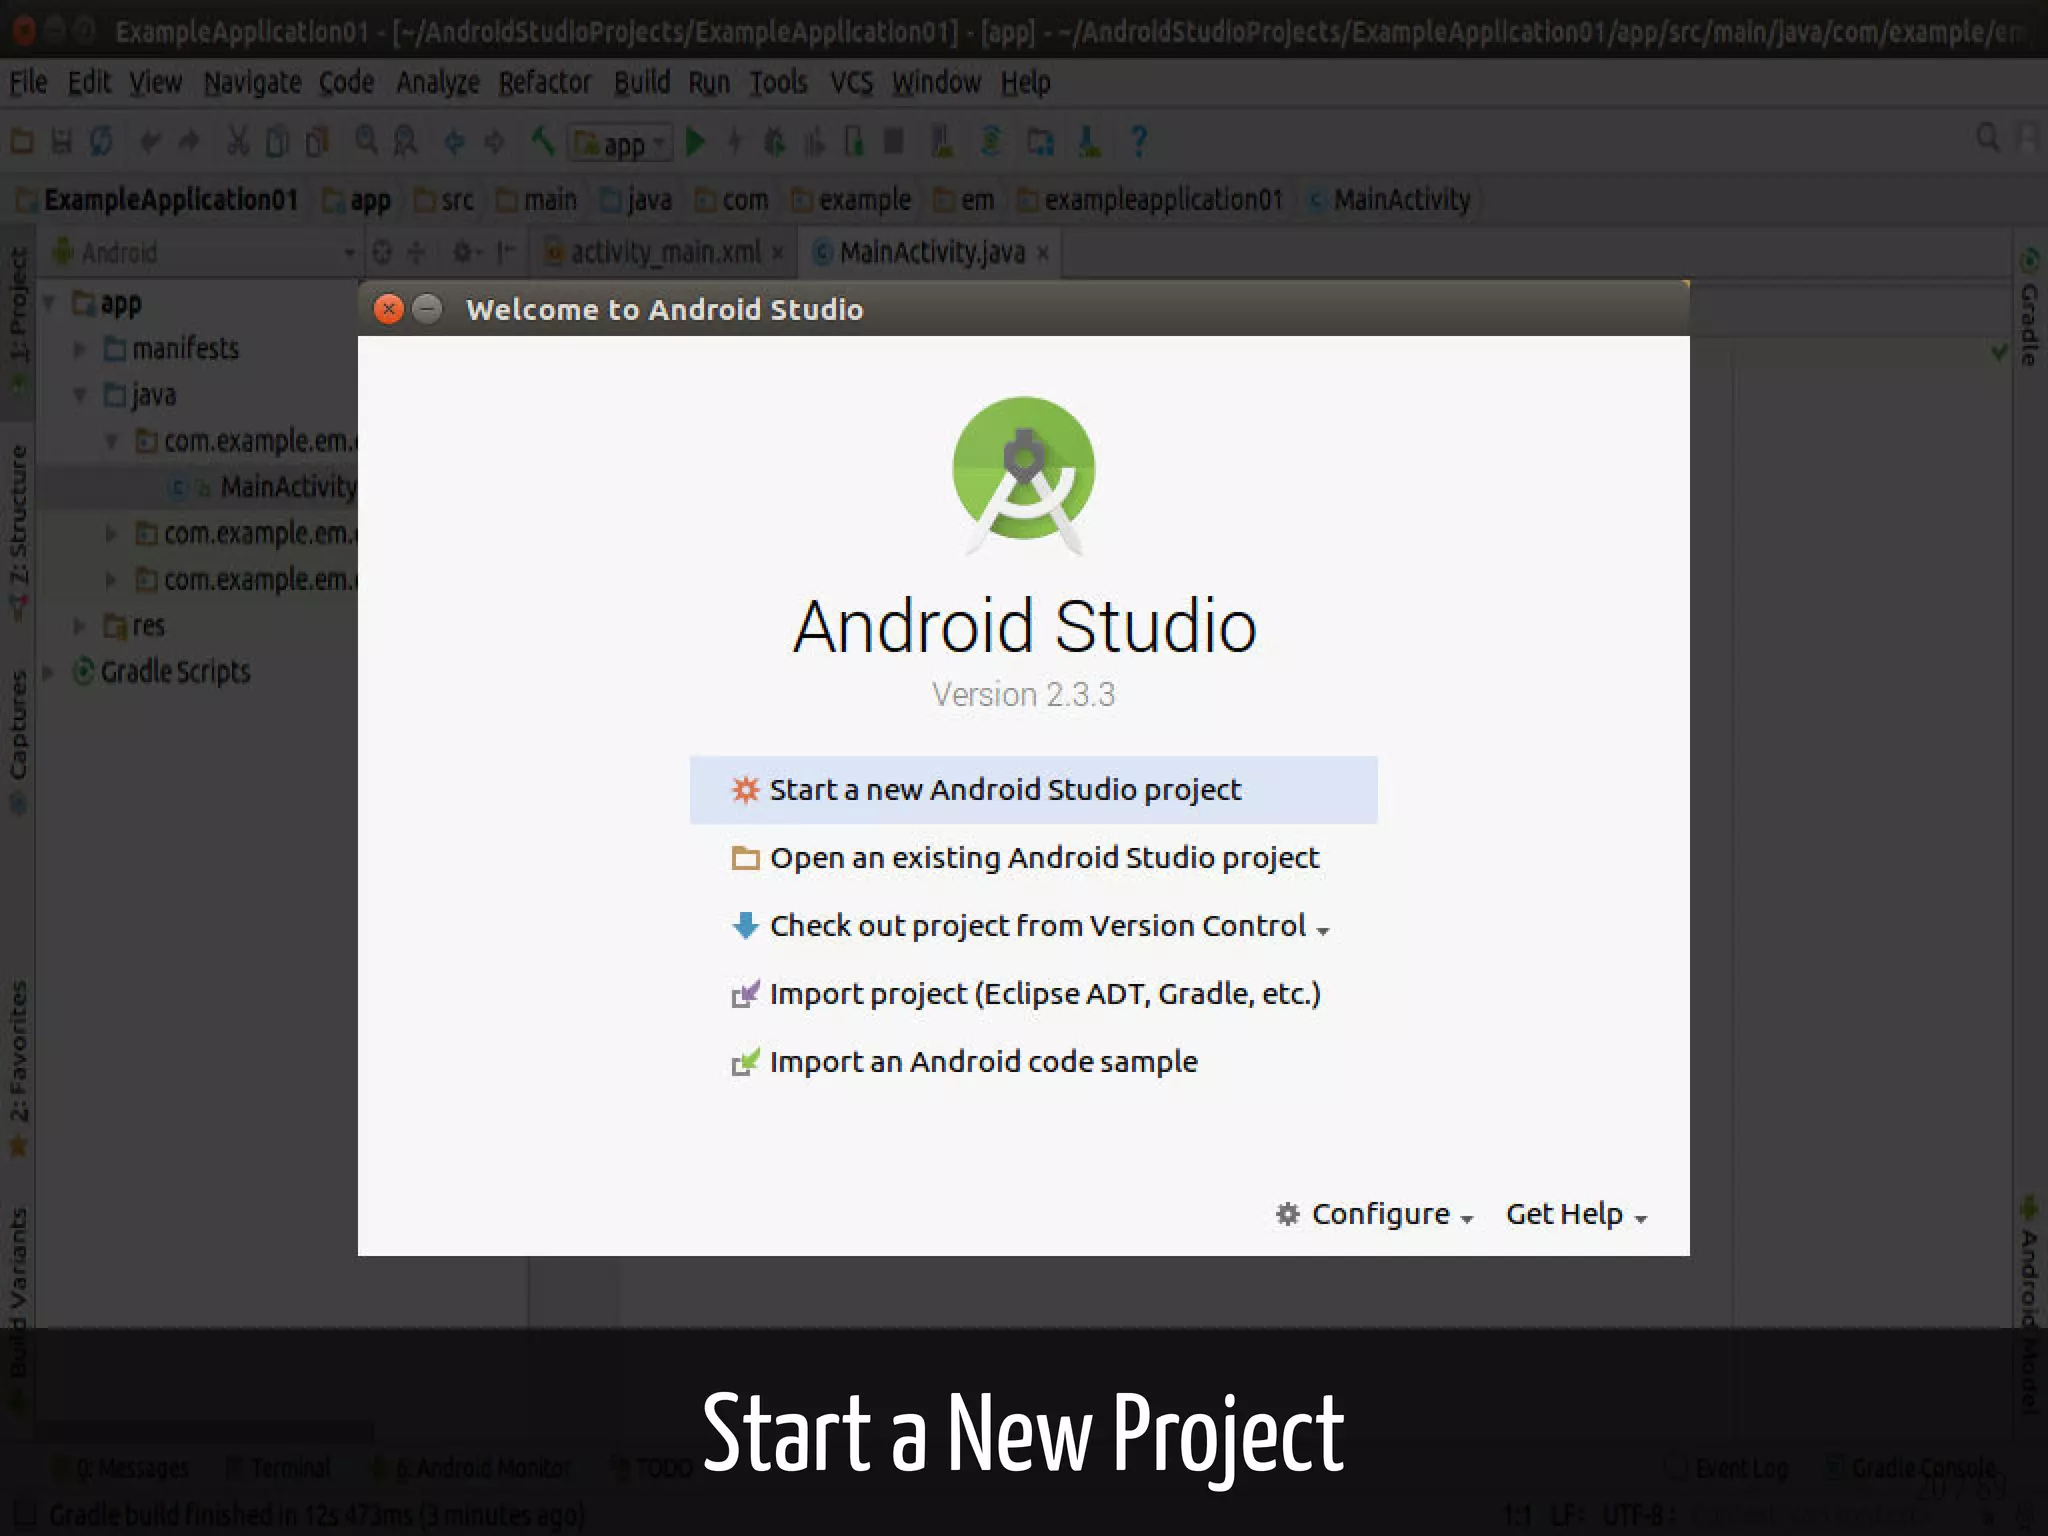Click the Paste toolbar icon
The width and height of the screenshot is (2048, 1536).
pos(317,141)
